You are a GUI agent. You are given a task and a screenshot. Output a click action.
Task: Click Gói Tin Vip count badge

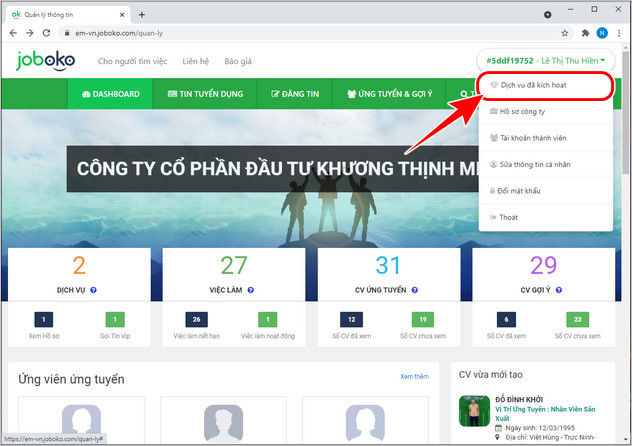[x=115, y=319]
